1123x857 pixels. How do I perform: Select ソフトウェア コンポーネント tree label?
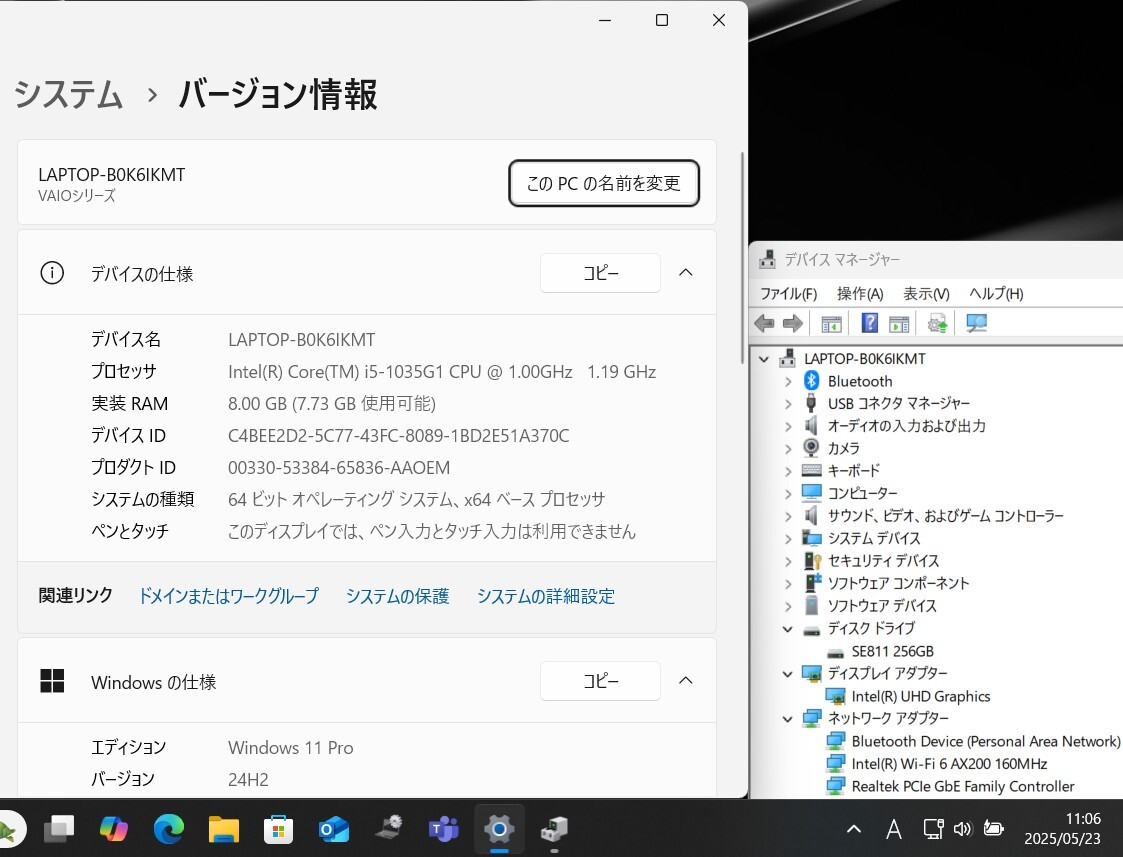(898, 584)
